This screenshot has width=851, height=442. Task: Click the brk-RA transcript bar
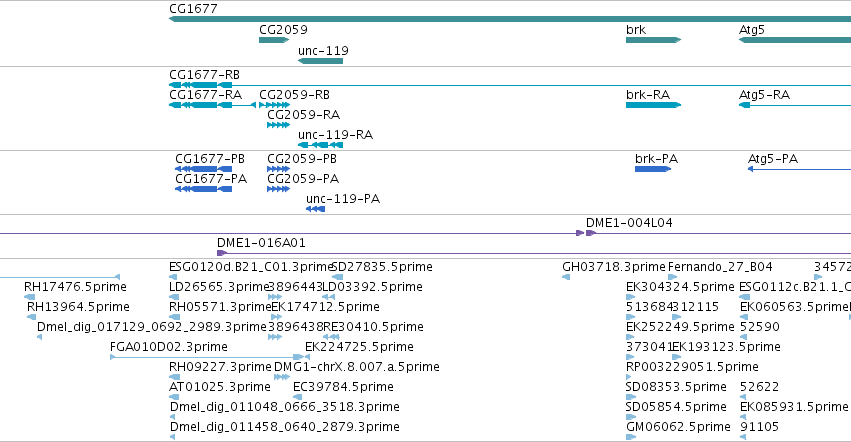[x=653, y=105]
